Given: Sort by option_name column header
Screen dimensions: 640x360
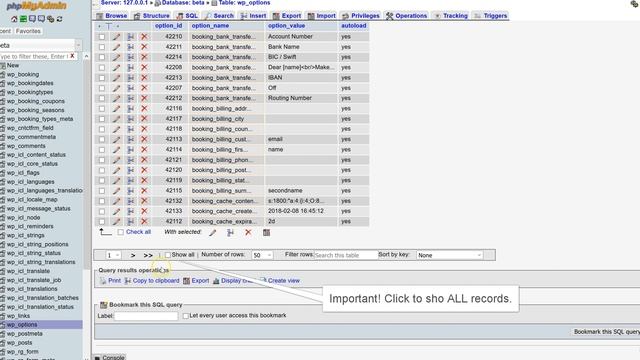Looking at the screenshot, I should tap(210, 26).
